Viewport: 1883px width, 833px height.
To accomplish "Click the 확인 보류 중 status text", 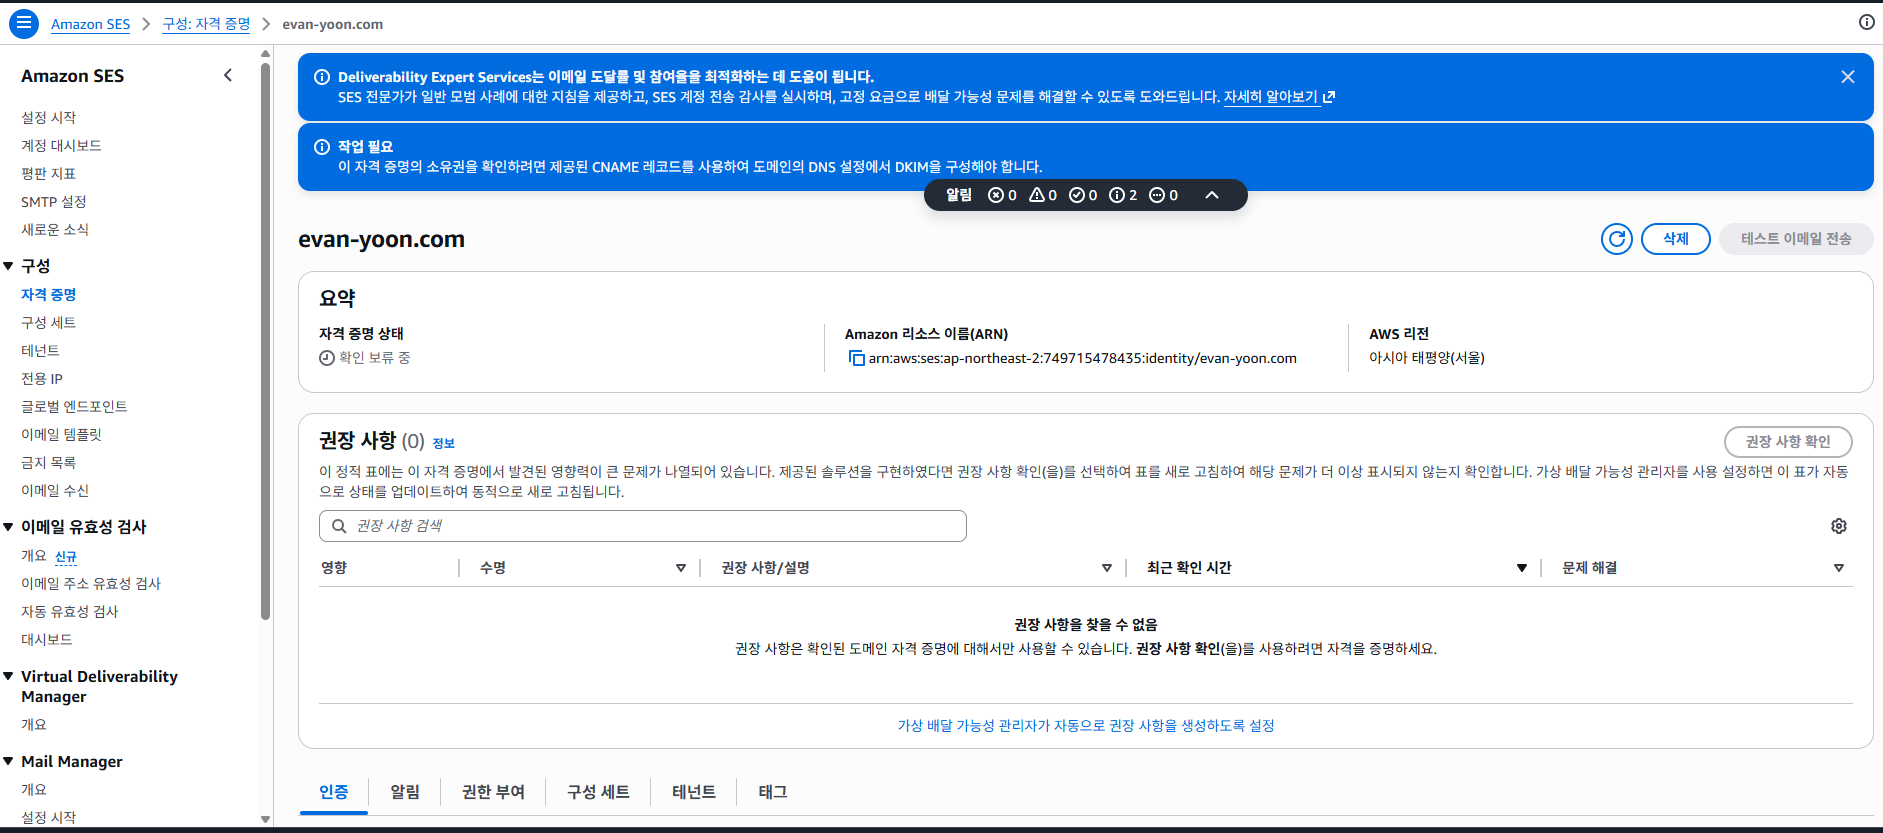I will pyautogui.click(x=374, y=358).
